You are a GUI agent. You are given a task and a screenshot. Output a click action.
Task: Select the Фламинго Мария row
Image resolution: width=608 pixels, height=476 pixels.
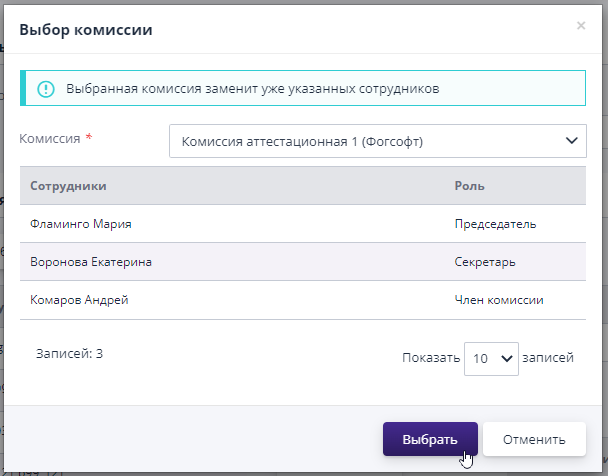pos(81,224)
